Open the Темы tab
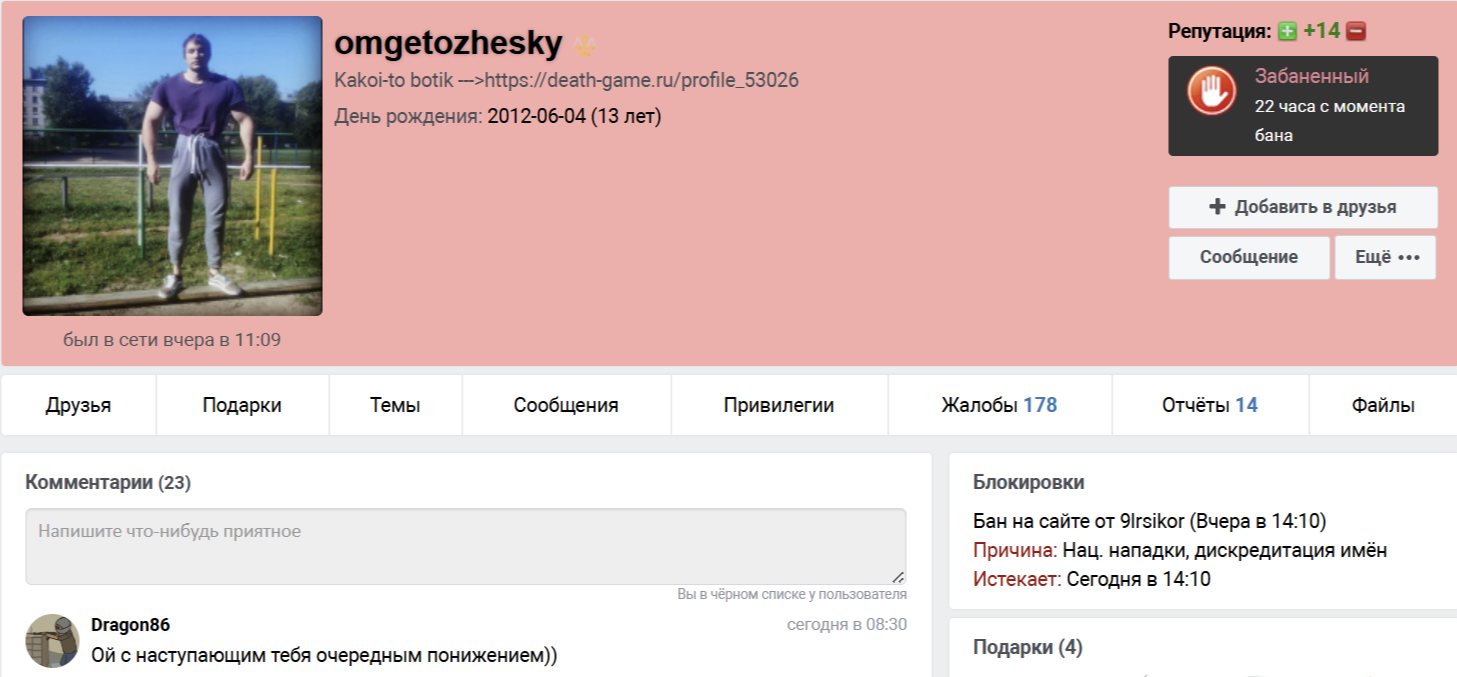Viewport: 1457px width, 677px height. [395, 405]
